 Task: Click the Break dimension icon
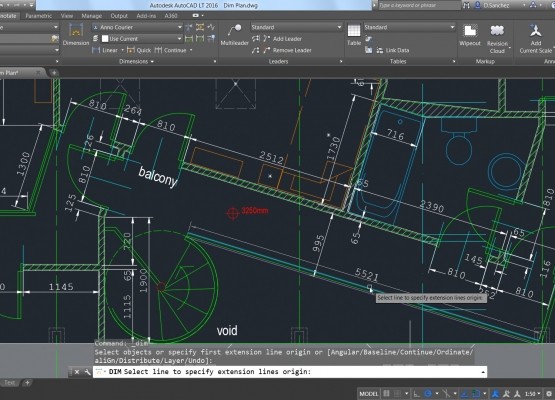[189, 27]
